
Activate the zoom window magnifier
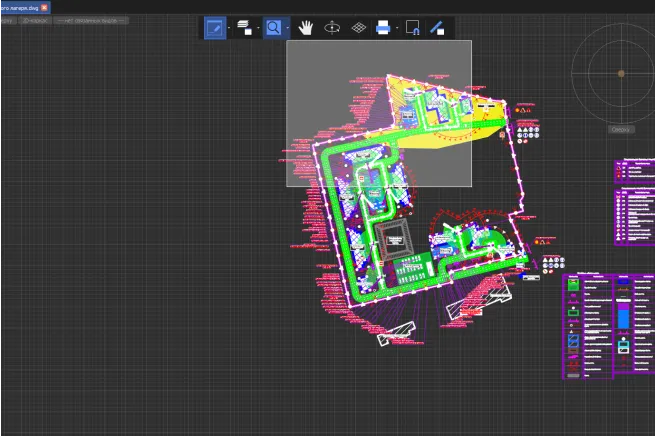(272, 28)
